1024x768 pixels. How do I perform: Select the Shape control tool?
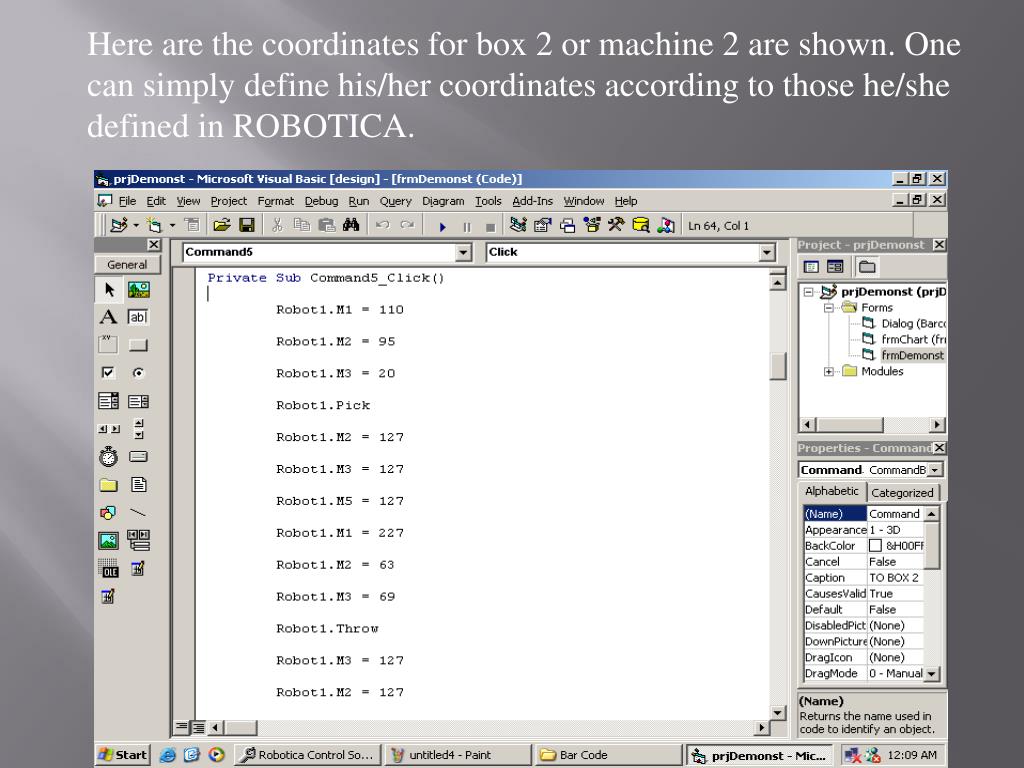tap(108, 513)
